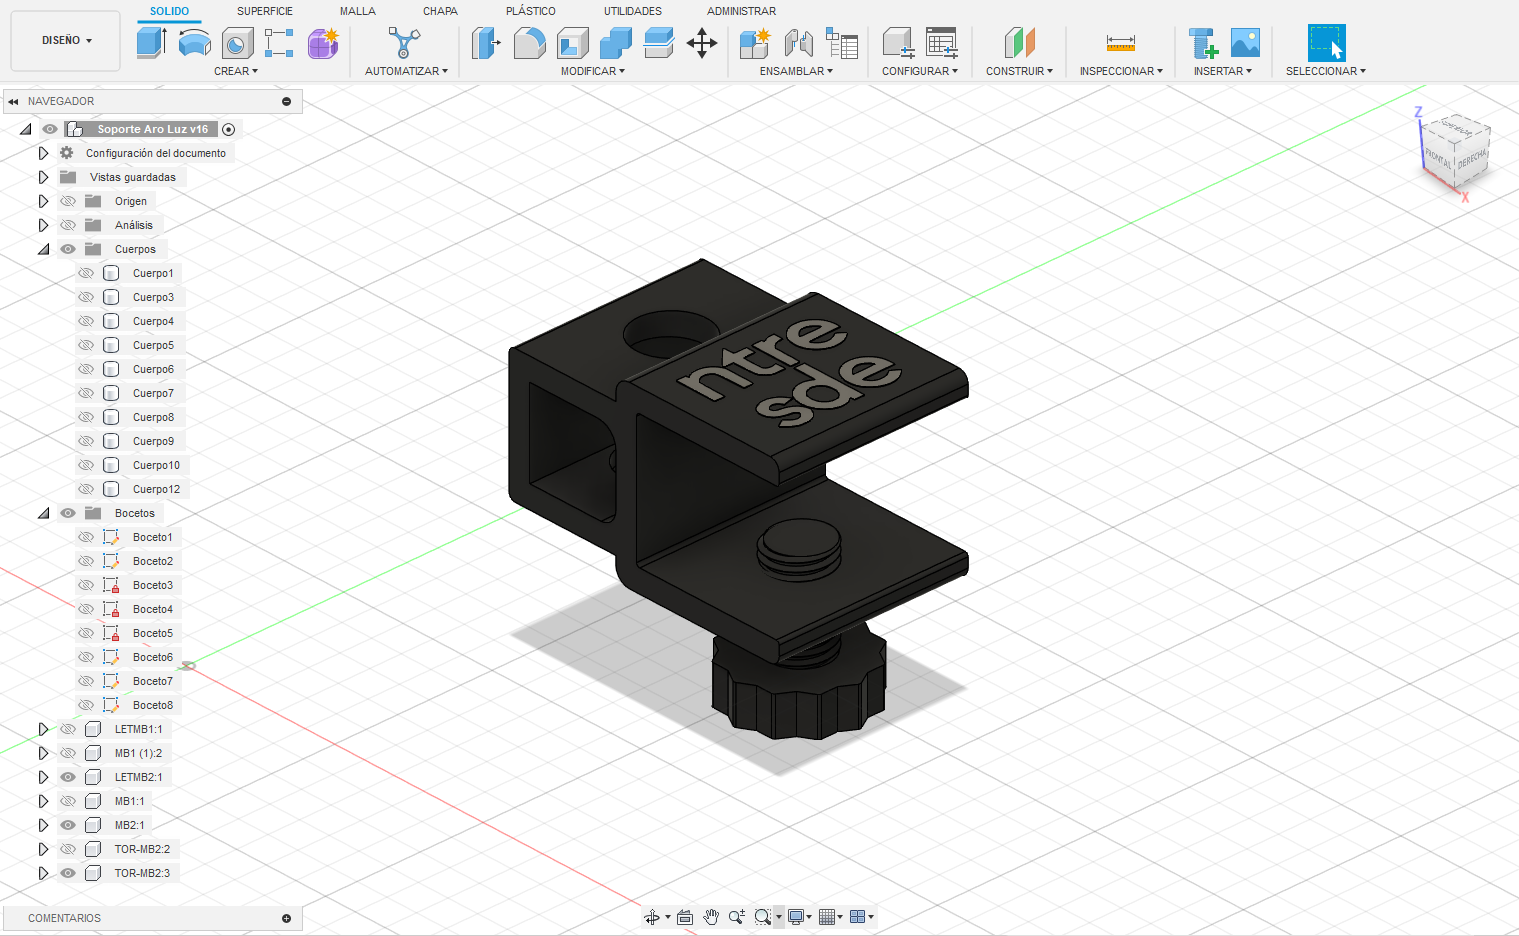
Task: Click the Joint icon in Ensamblar
Action: pos(798,43)
